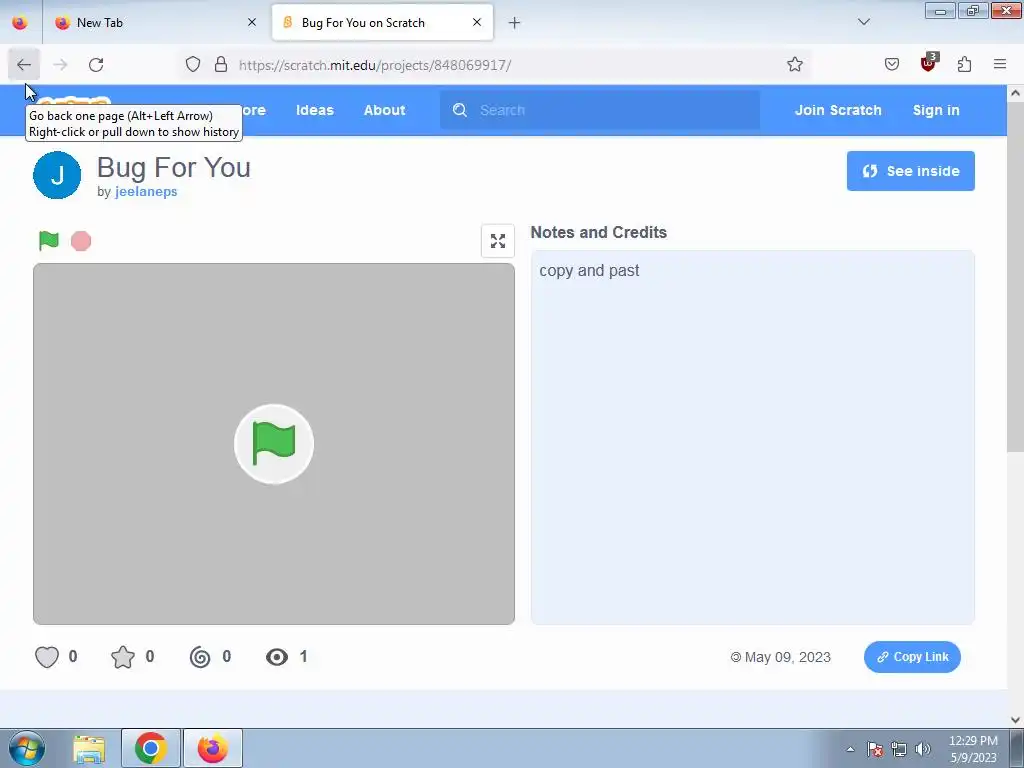This screenshot has width=1024, height=768.
Task: Close the New Tab tab
Action: tap(251, 22)
